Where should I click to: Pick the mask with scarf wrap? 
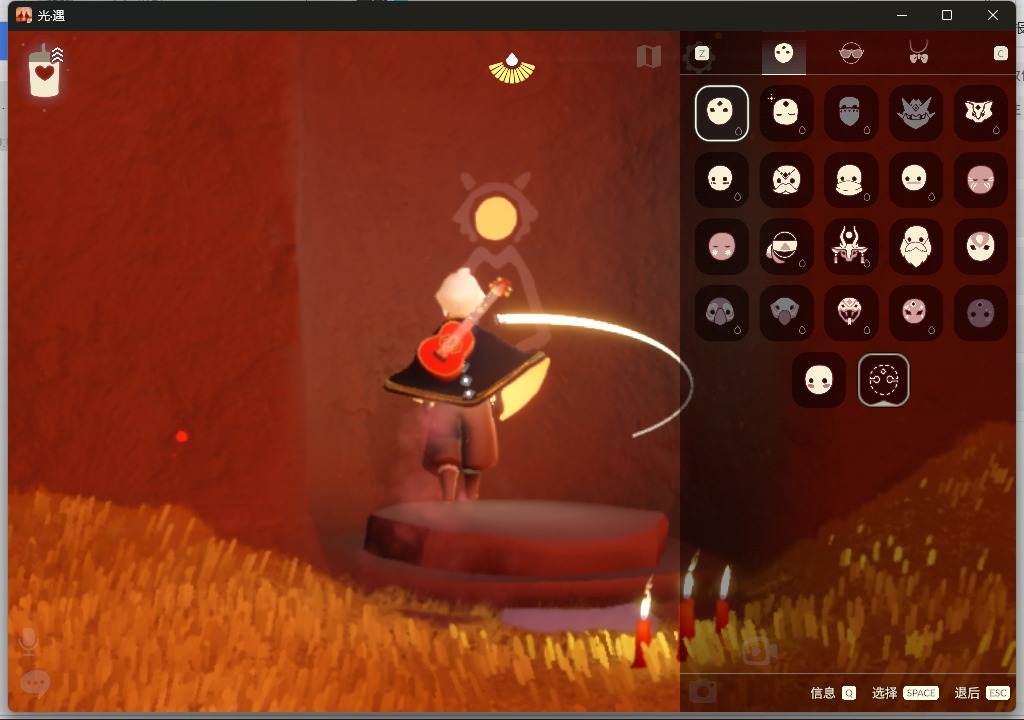(x=850, y=179)
